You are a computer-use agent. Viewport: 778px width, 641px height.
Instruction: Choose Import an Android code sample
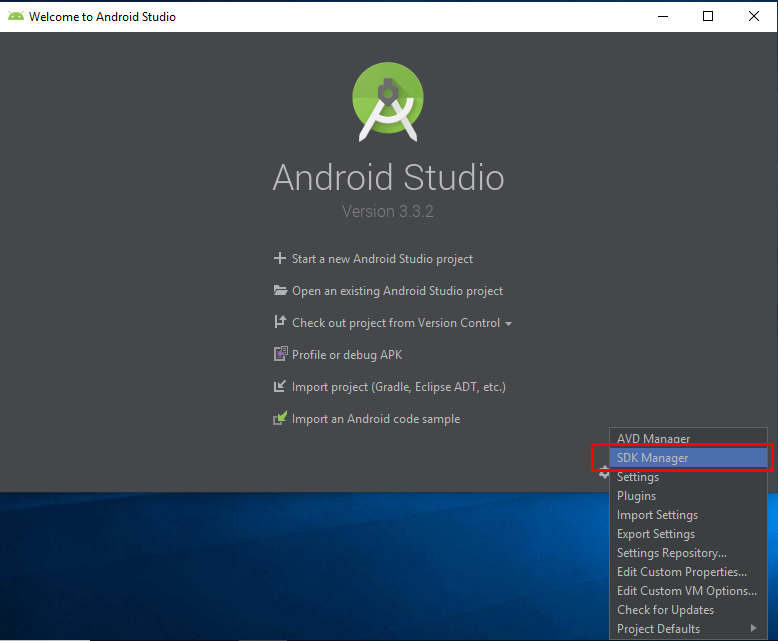click(376, 419)
